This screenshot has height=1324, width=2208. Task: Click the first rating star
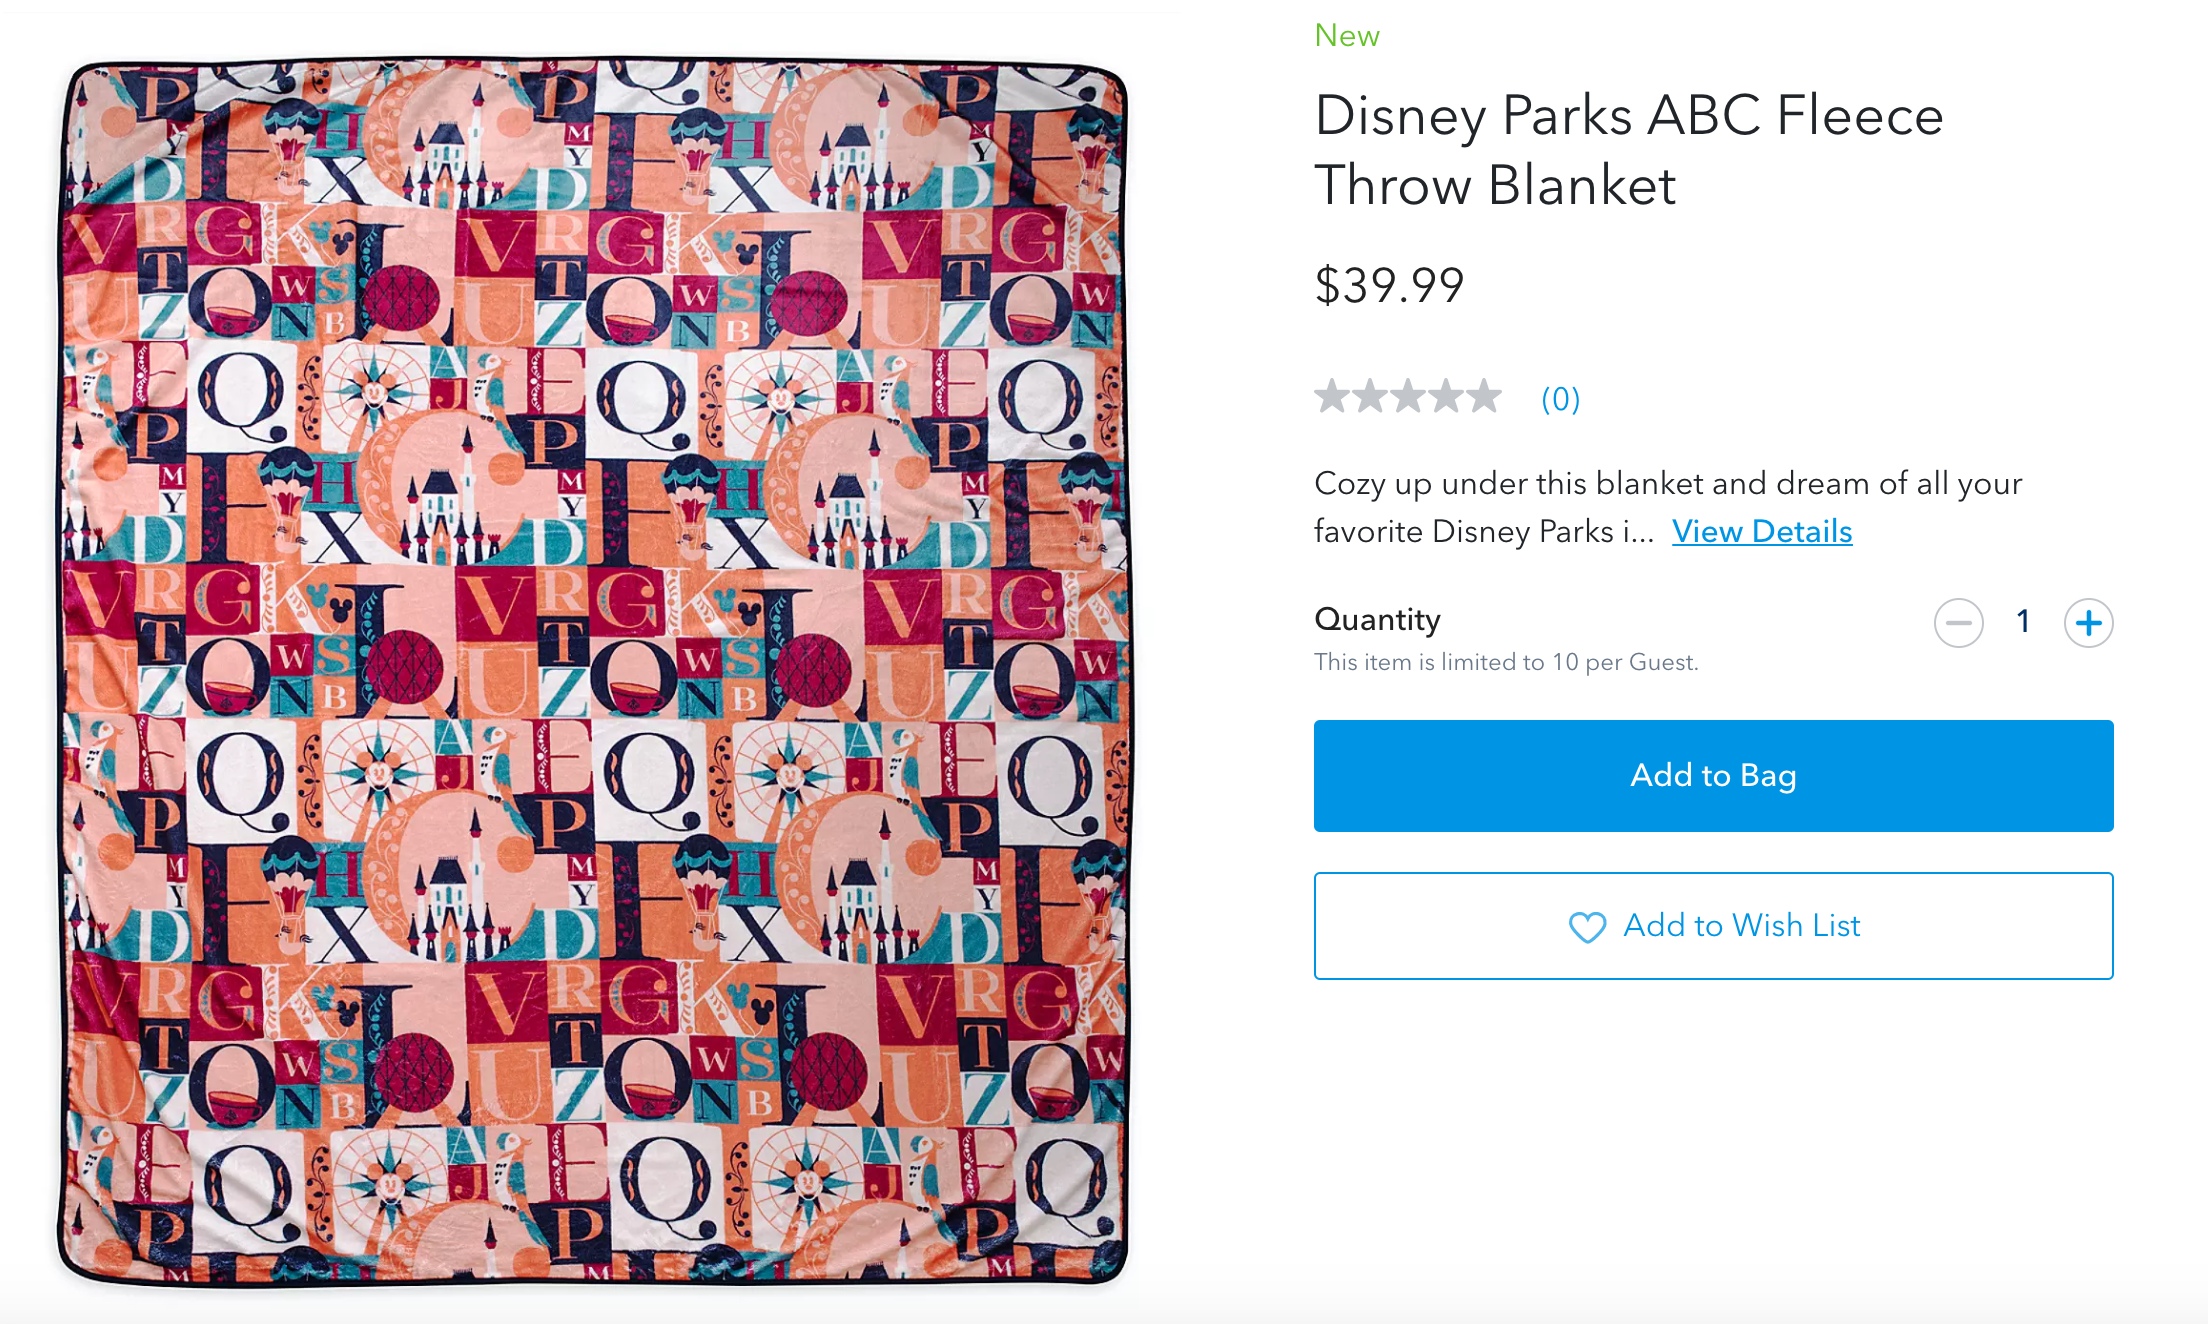coord(1332,397)
